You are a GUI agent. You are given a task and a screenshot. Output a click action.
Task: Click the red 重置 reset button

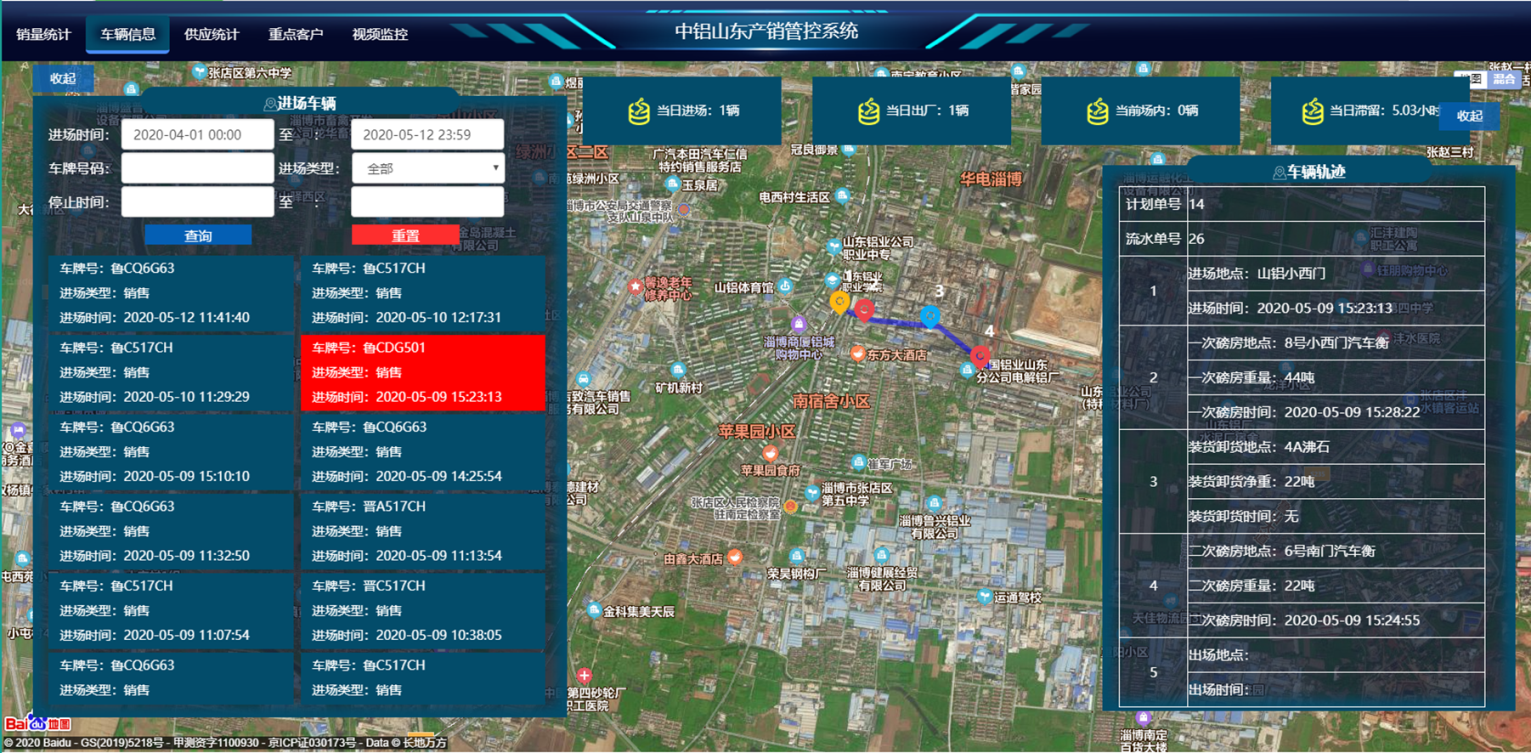point(405,236)
